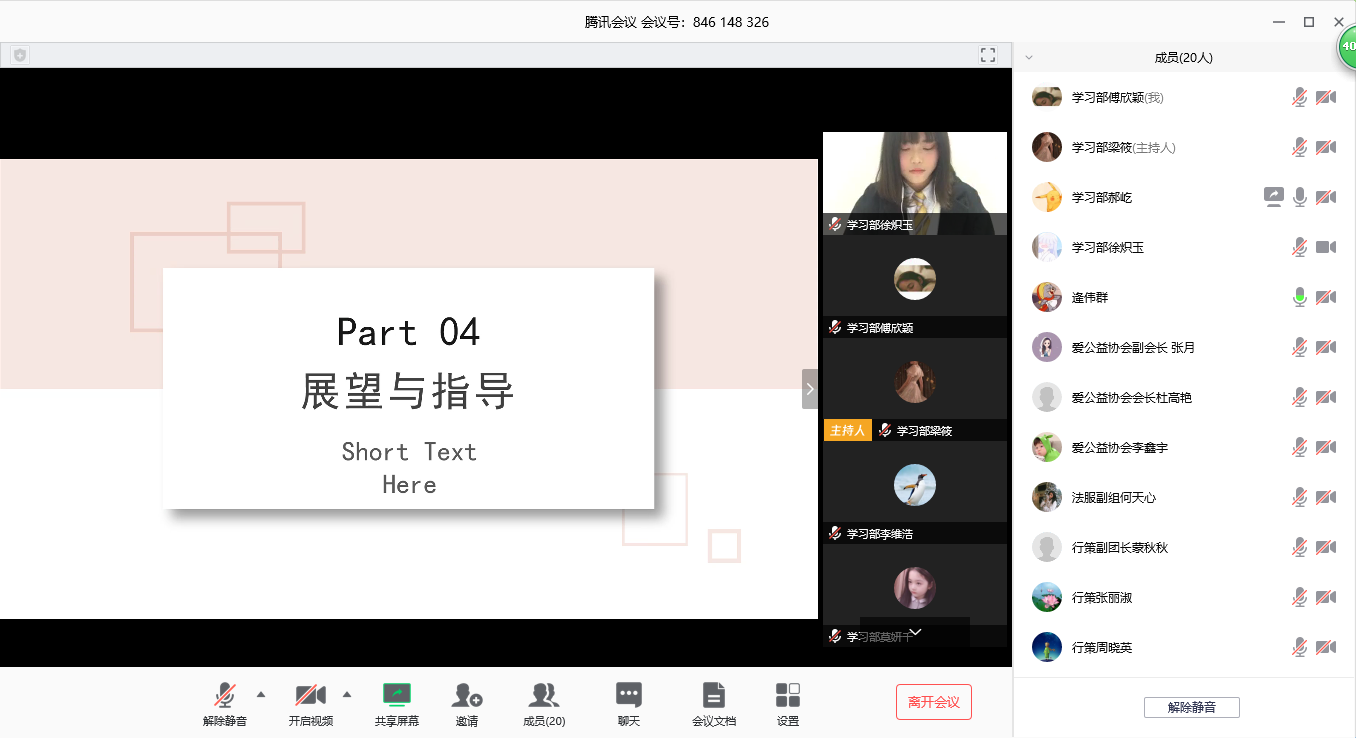
Task: Open the 聊天 (Chat) panel
Action: click(x=628, y=695)
